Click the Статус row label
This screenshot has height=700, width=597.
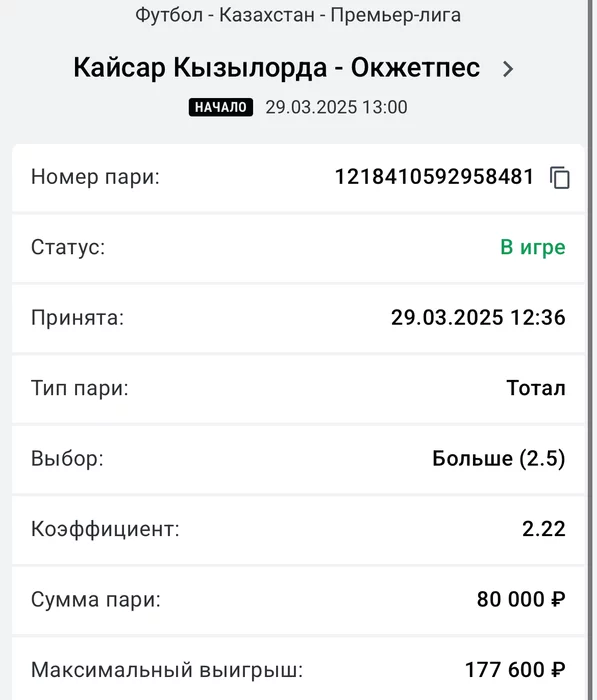(x=68, y=247)
